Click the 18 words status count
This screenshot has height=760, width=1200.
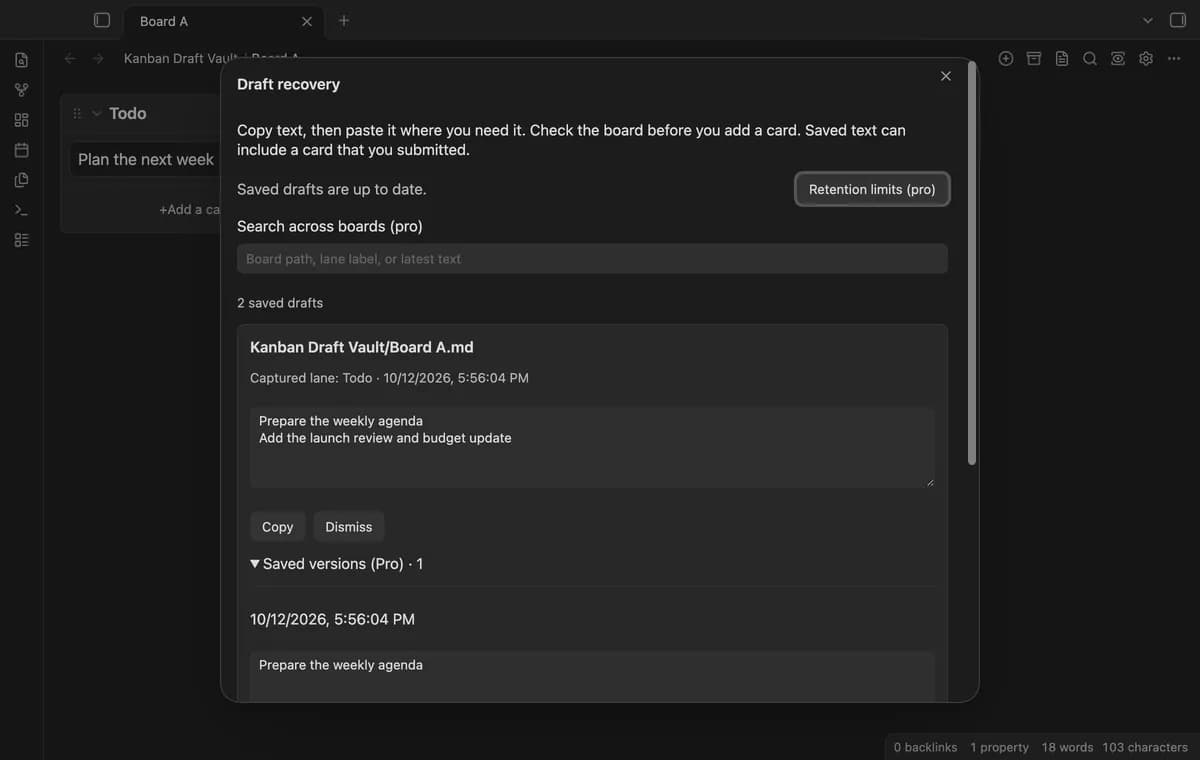(x=1067, y=747)
